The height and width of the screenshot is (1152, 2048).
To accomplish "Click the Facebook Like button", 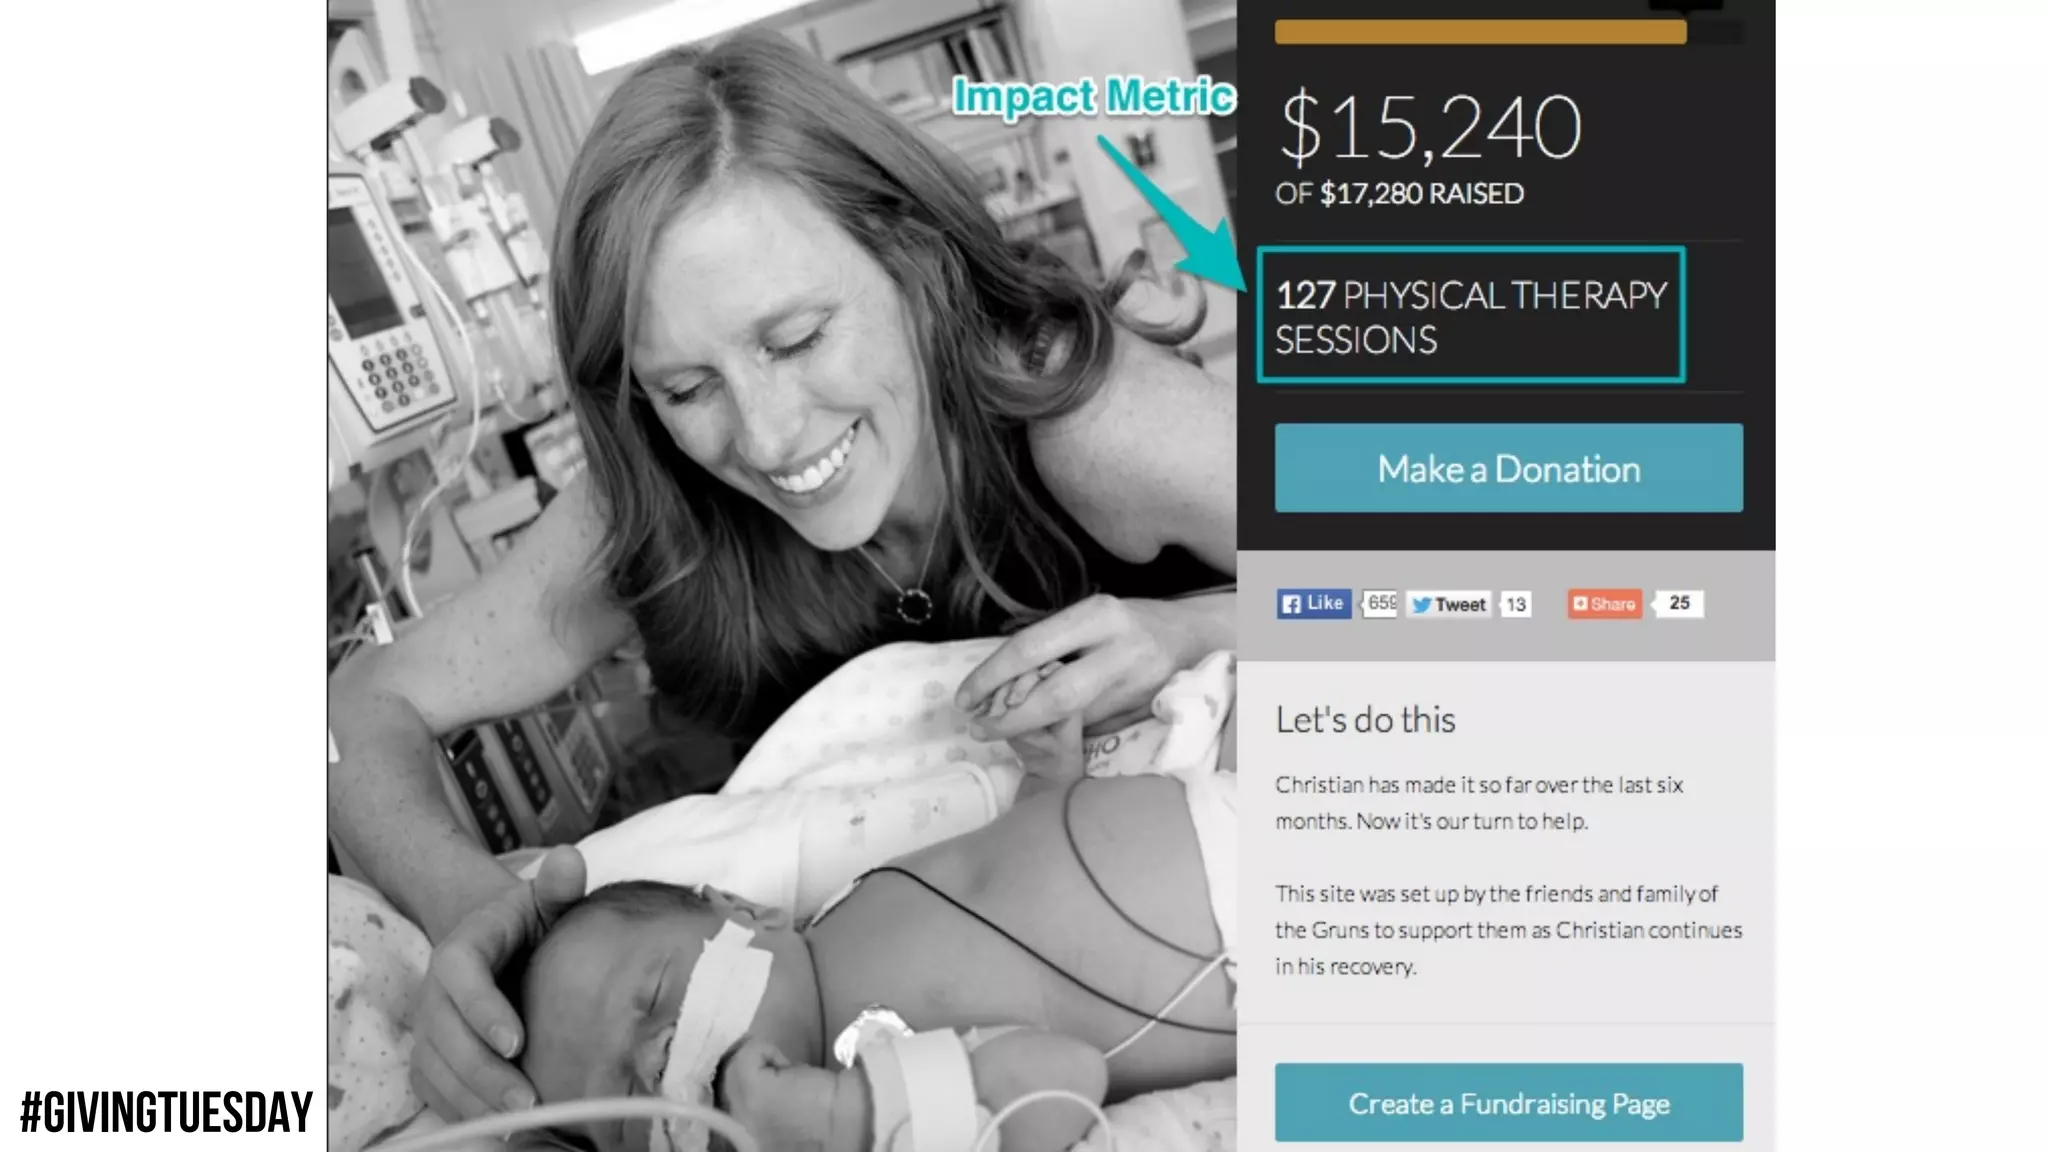I will pyautogui.click(x=1314, y=603).
